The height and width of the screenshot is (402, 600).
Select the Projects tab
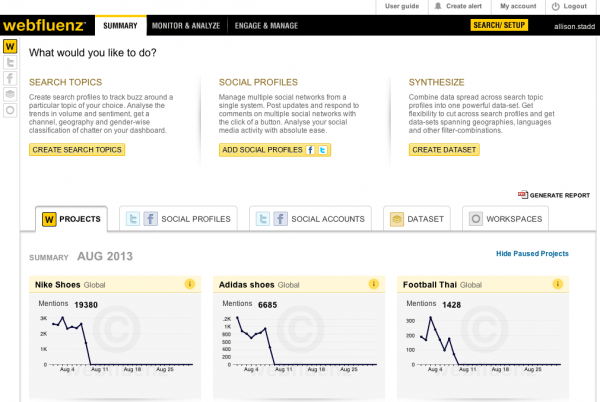click(72, 219)
